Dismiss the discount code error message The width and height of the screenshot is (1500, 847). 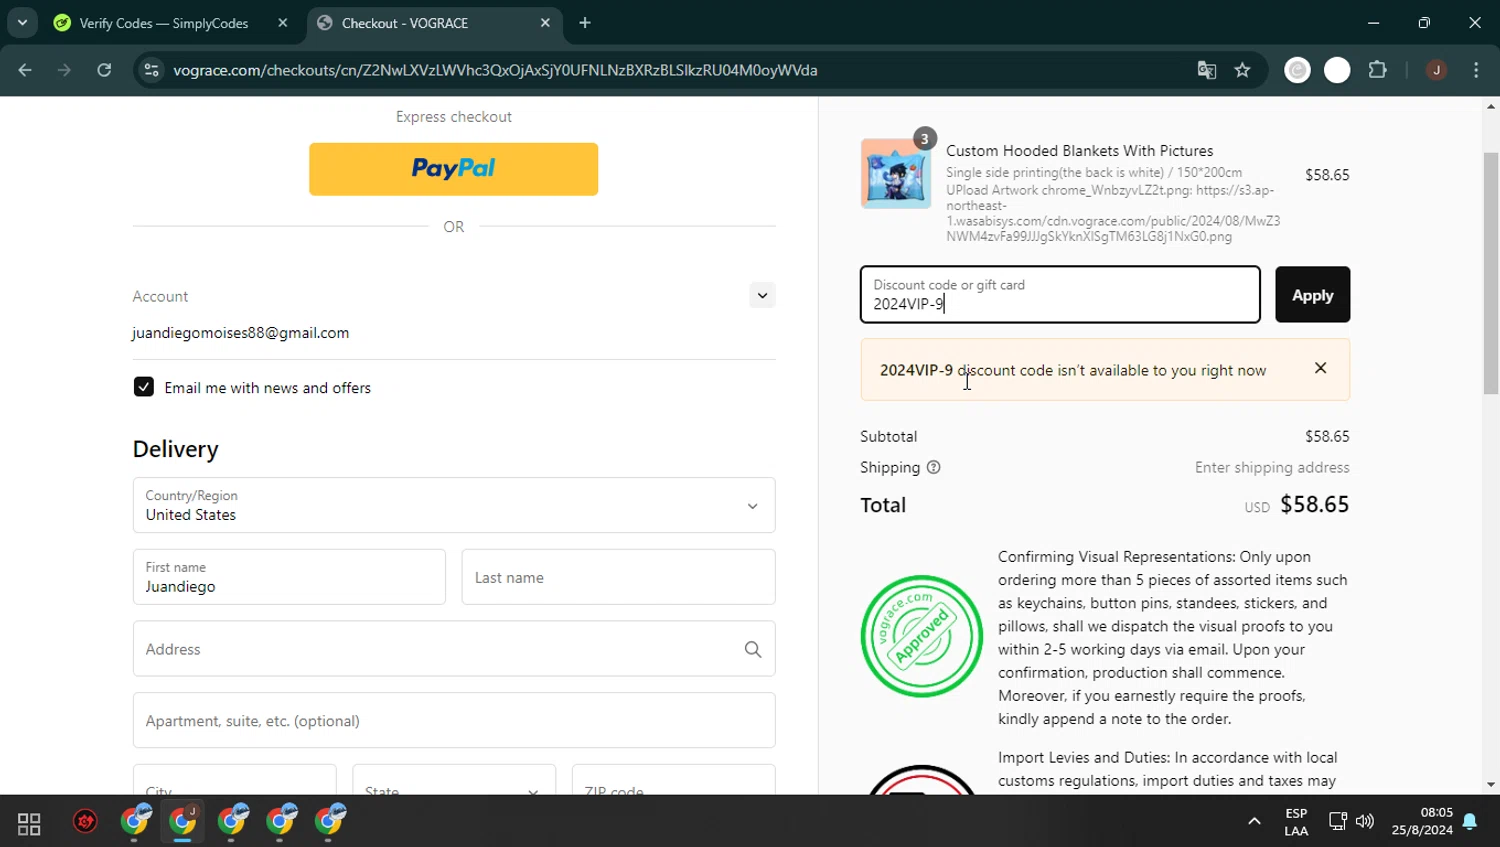point(1320,368)
